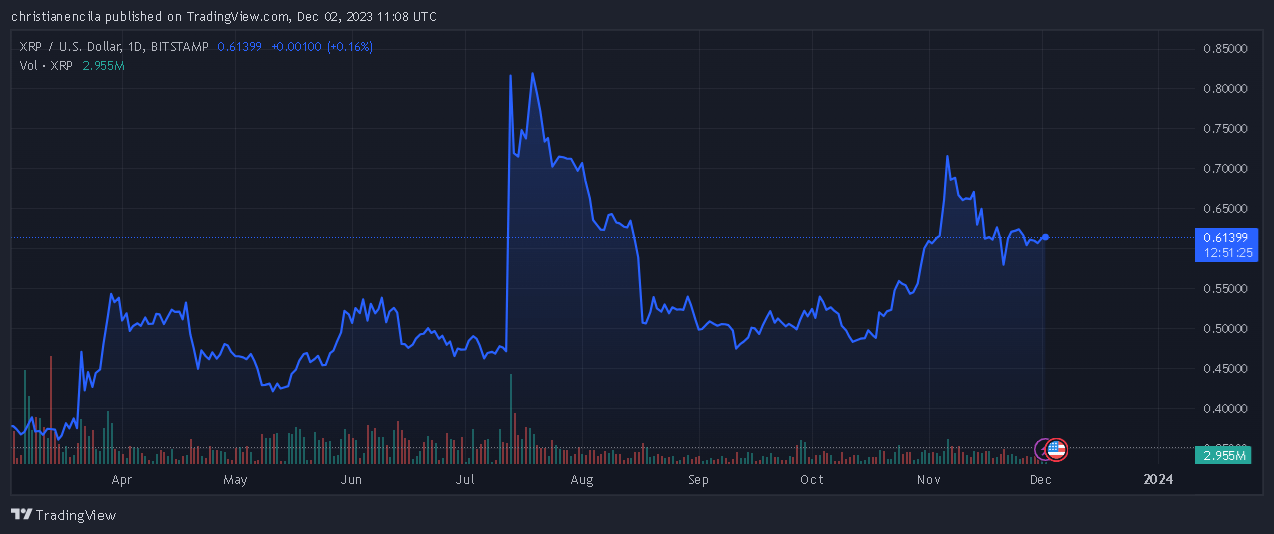Click the Jun label on time axis
This screenshot has height=534, width=1274.
click(351, 480)
